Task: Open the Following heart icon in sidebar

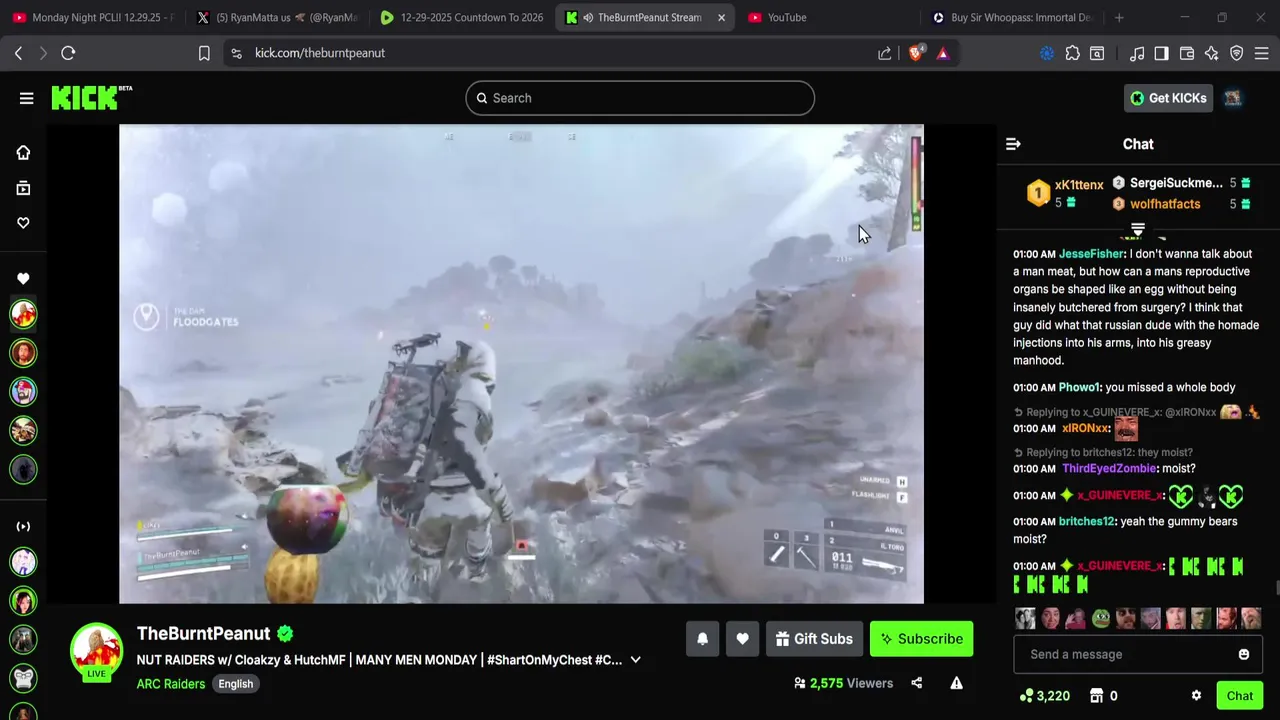Action: pos(23,223)
